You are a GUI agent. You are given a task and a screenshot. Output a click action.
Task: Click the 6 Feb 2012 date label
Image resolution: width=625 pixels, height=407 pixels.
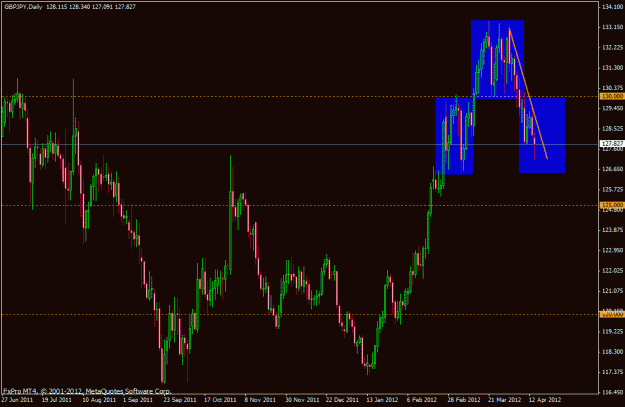click(x=422, y=399)
